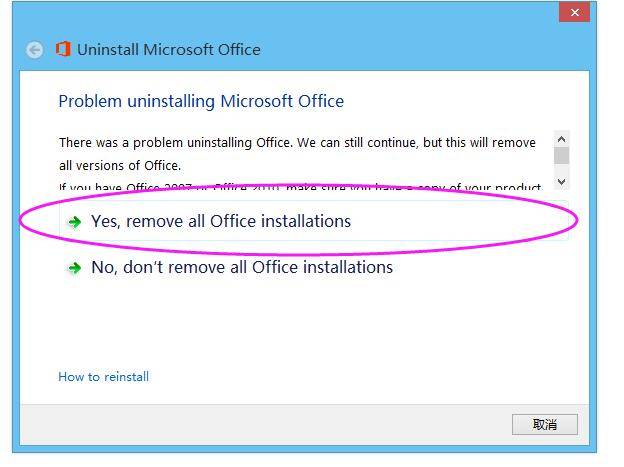This screenshot has width=624, height=467.
Task: Click the "Uninstall Microsoft Office" window title
Action: point(169,50)
